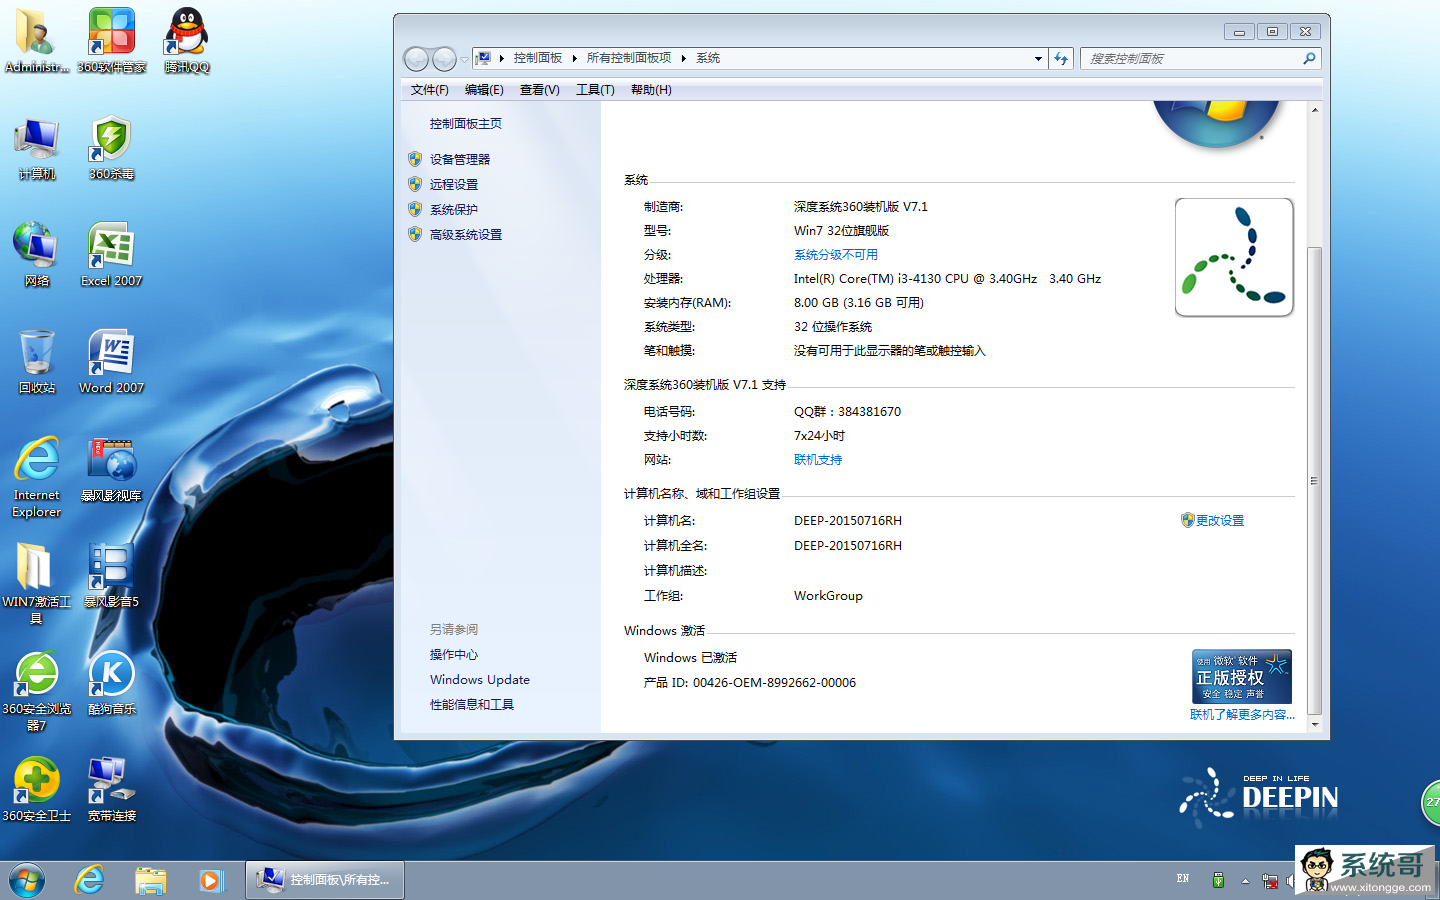
Task: Open the recent pages dropdown next to the Forward arrow
Action: click(464, 60)
